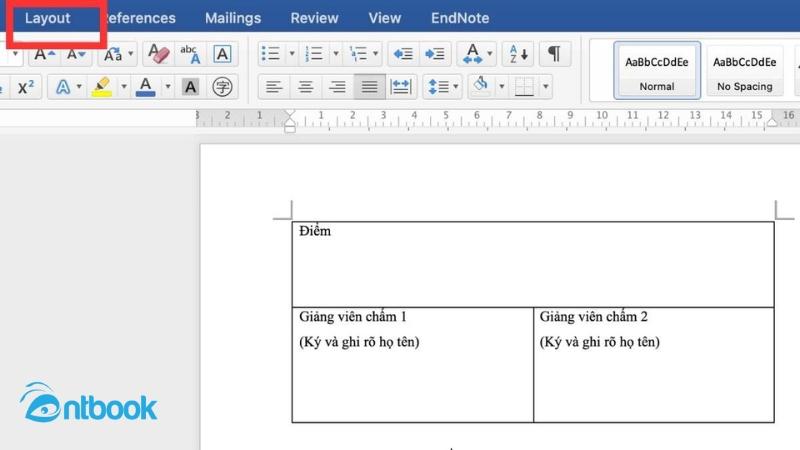800x450 pixels.
Task: Open the Mailings tab
Action: pyautogui.click(x=233, y=18)
